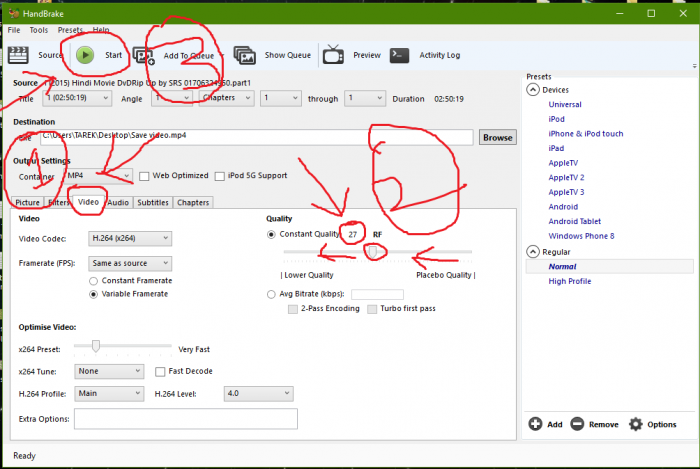Click the green Start play icon

tap(85, 55)
